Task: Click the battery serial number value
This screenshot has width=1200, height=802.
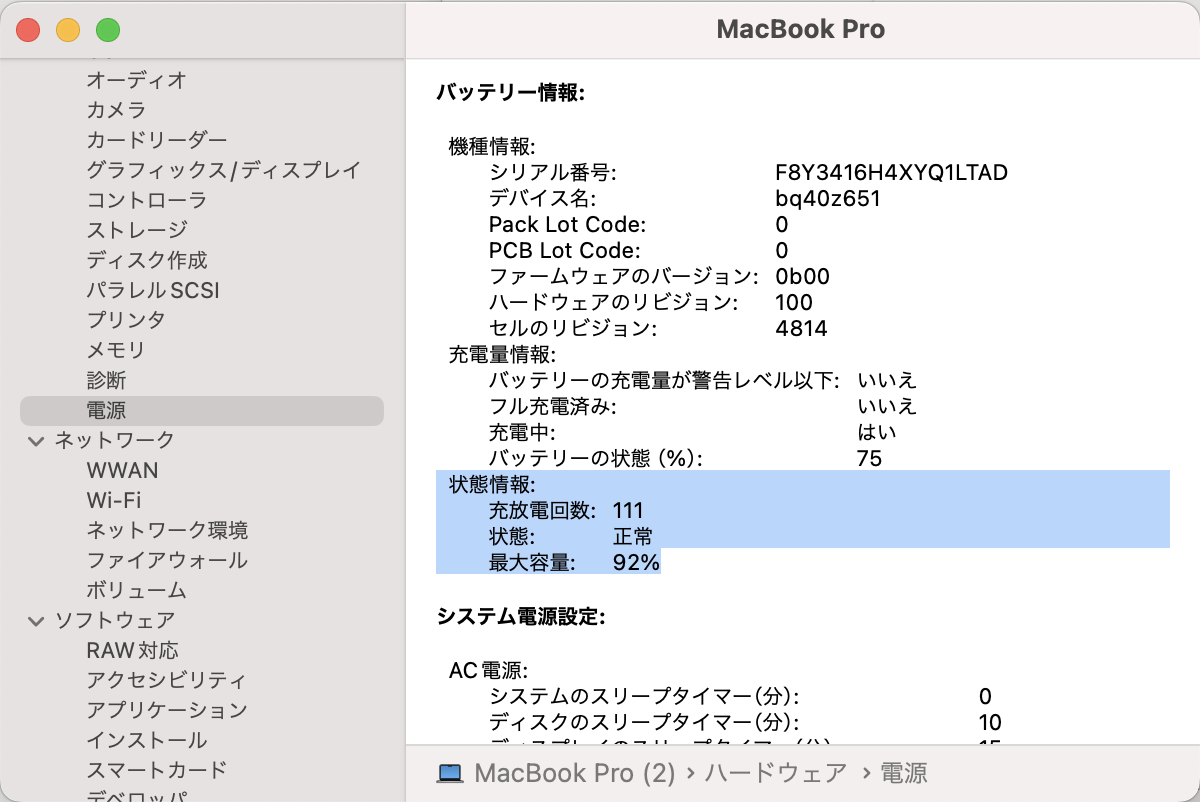Action: click(892, 172)
